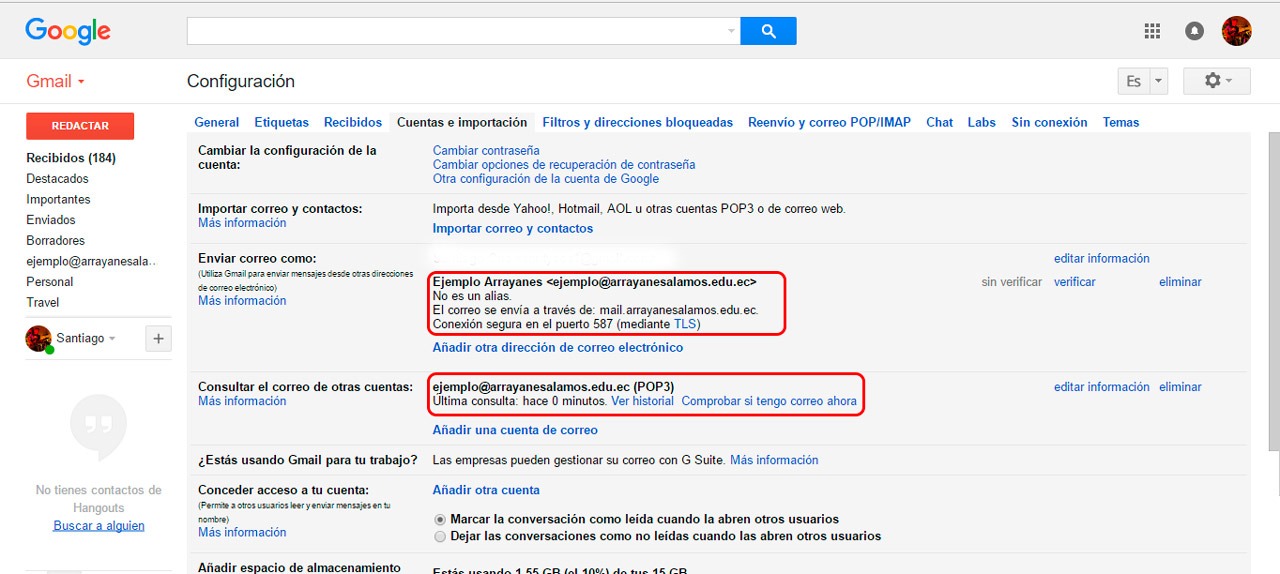Image resolution: width=1280 pixels, height=574 pixels.
Task: Switch to the General tab
Action: 216,122
